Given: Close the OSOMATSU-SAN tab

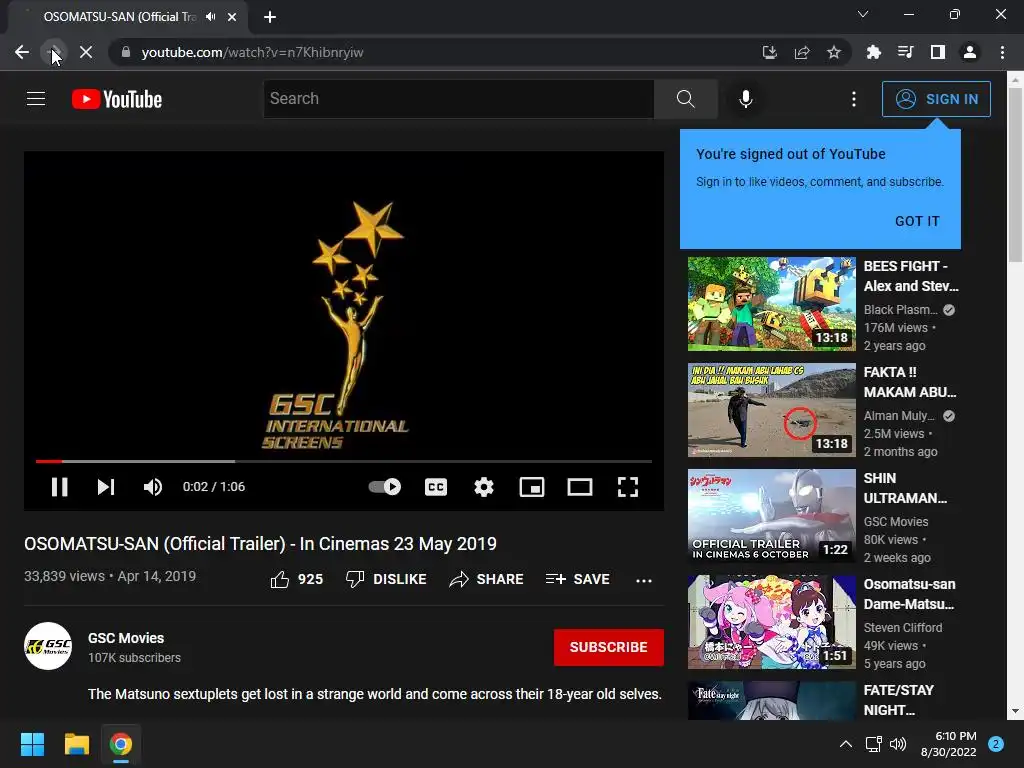Looking at the screenshot, I should (x=232, y=17).
